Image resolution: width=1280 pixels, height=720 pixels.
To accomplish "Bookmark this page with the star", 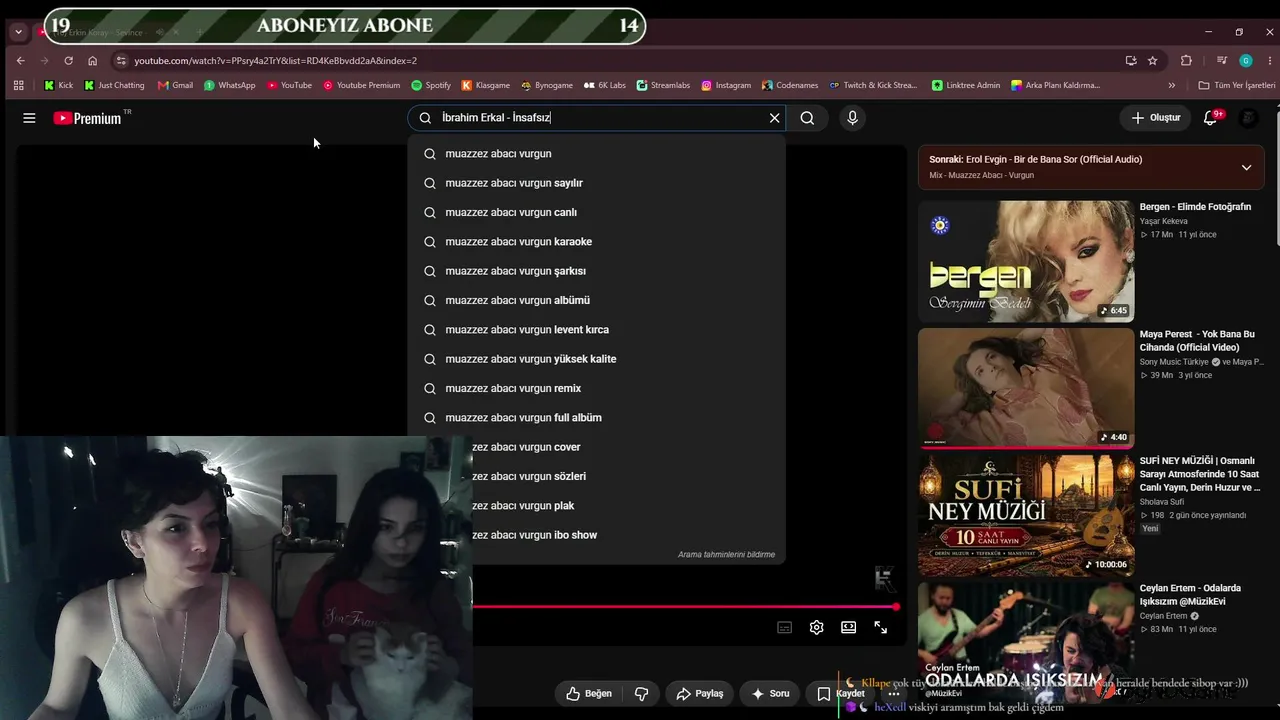I will pyautogui.click(x=1152, y=61).
